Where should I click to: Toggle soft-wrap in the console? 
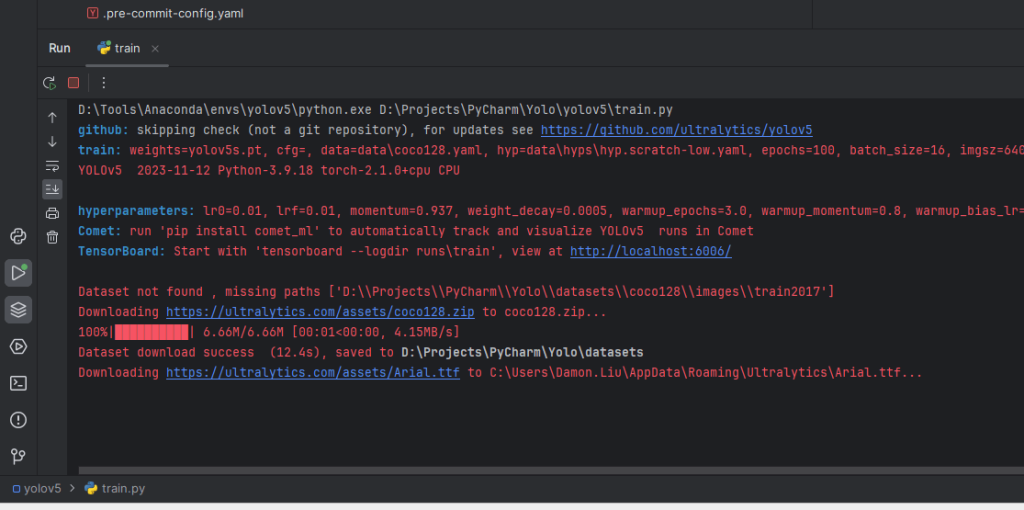point(52,165)
